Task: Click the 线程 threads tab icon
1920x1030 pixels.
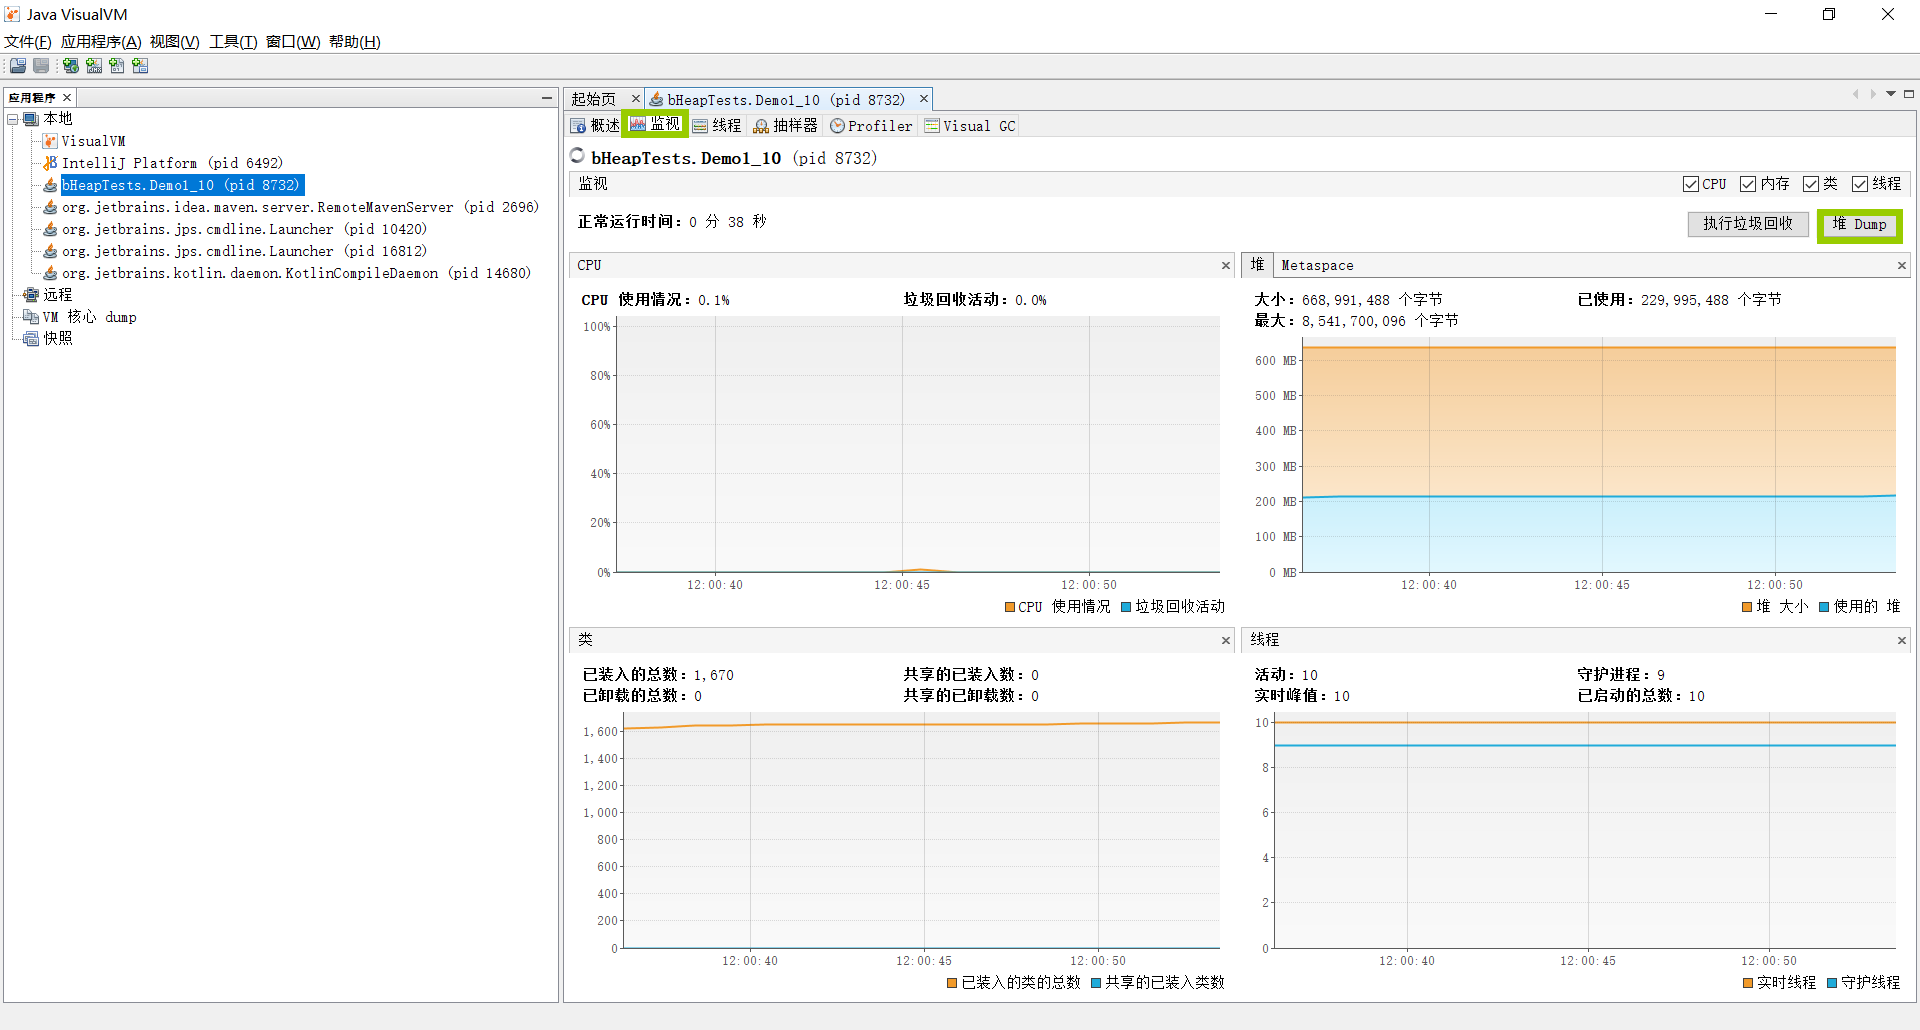Action: pos(700,126)
